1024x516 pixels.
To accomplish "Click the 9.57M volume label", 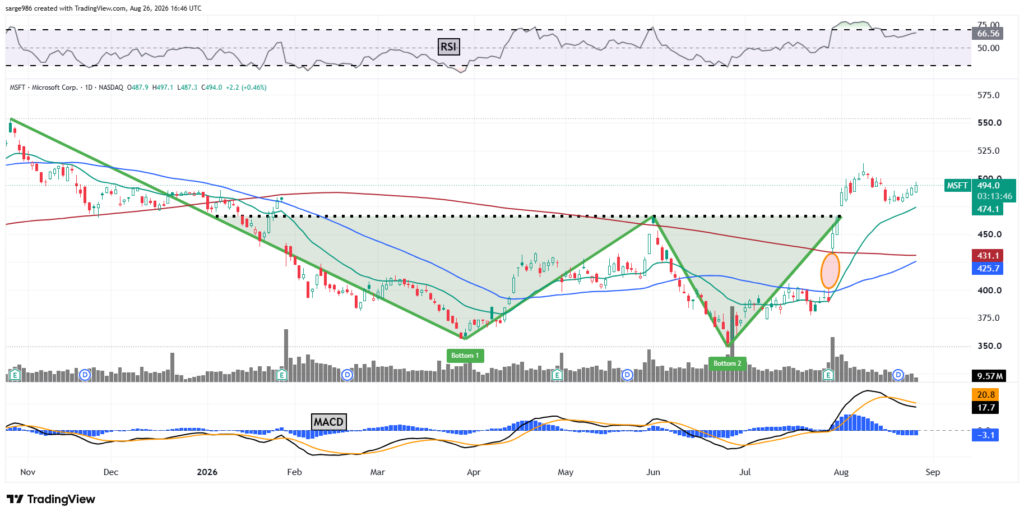I will 989,376.
